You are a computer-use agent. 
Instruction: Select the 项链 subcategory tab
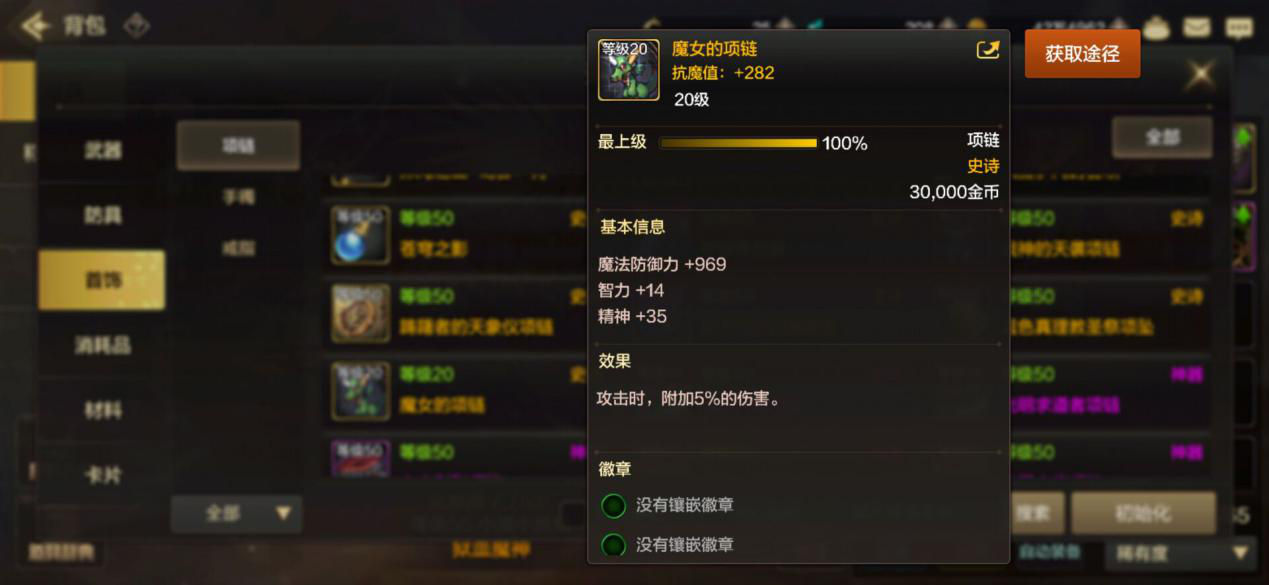238,146
